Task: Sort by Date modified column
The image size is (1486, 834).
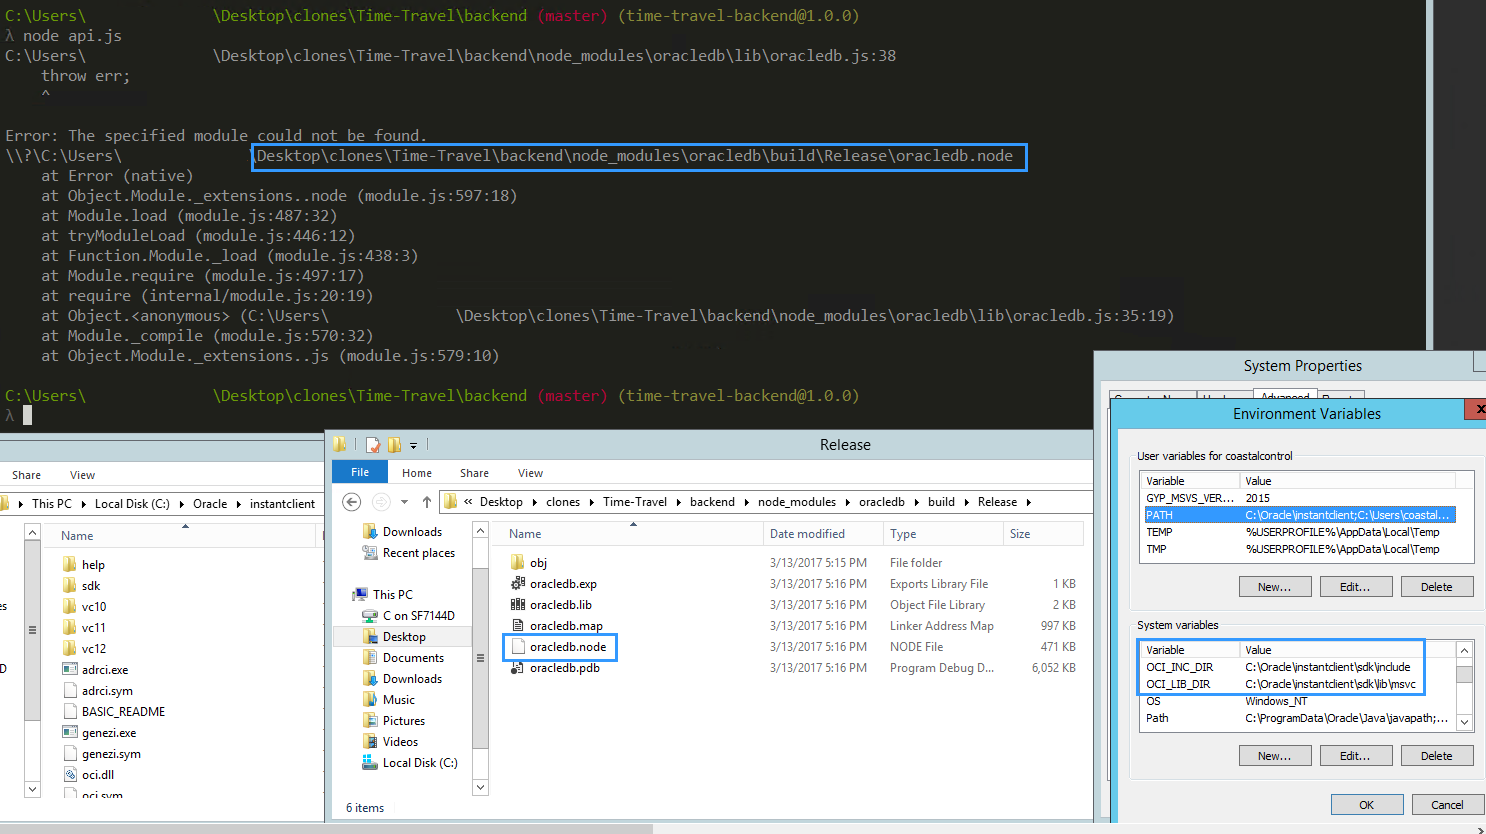Action: point(823,534)
